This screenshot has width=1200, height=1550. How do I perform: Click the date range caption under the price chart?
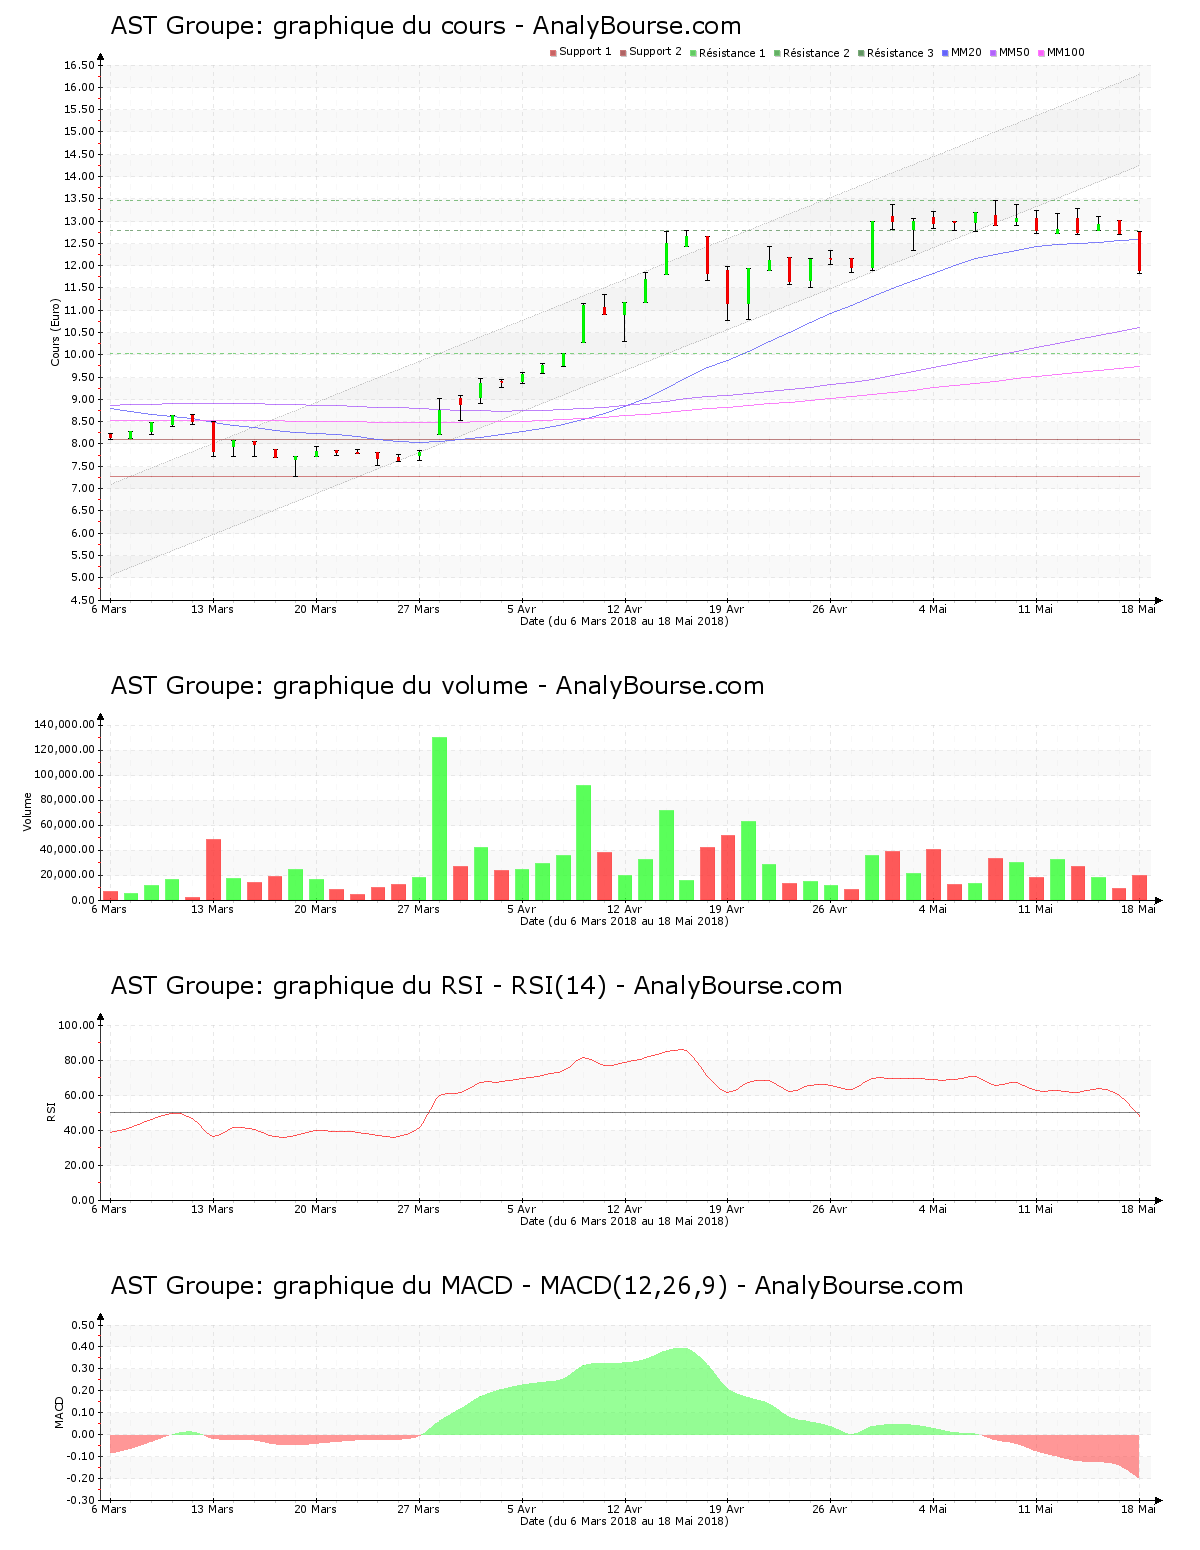click(x=624, y=621)
